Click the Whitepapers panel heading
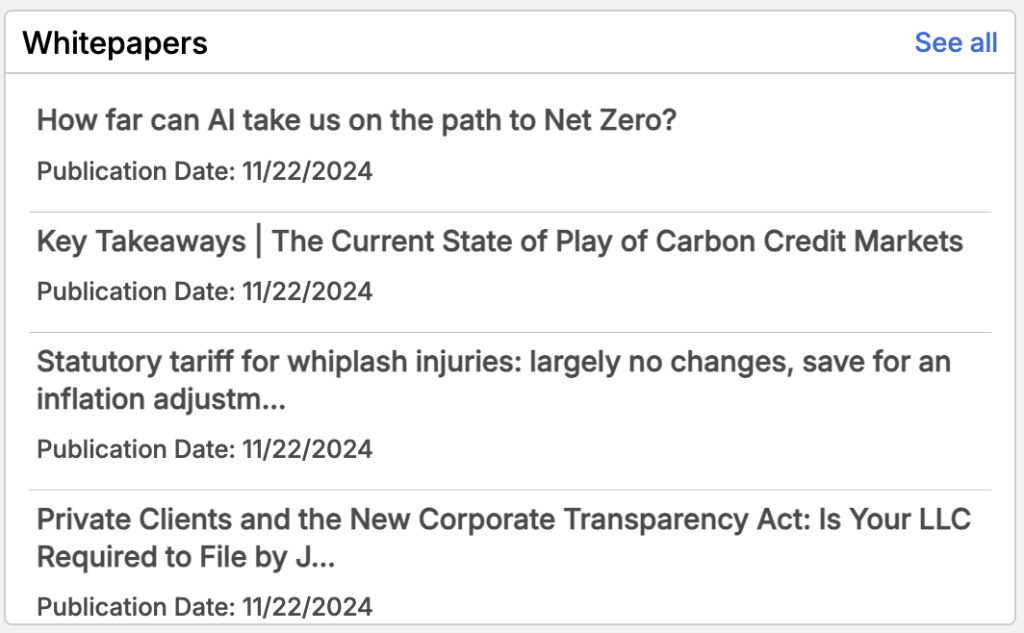1024x633 pixels. tap(115, 42)
